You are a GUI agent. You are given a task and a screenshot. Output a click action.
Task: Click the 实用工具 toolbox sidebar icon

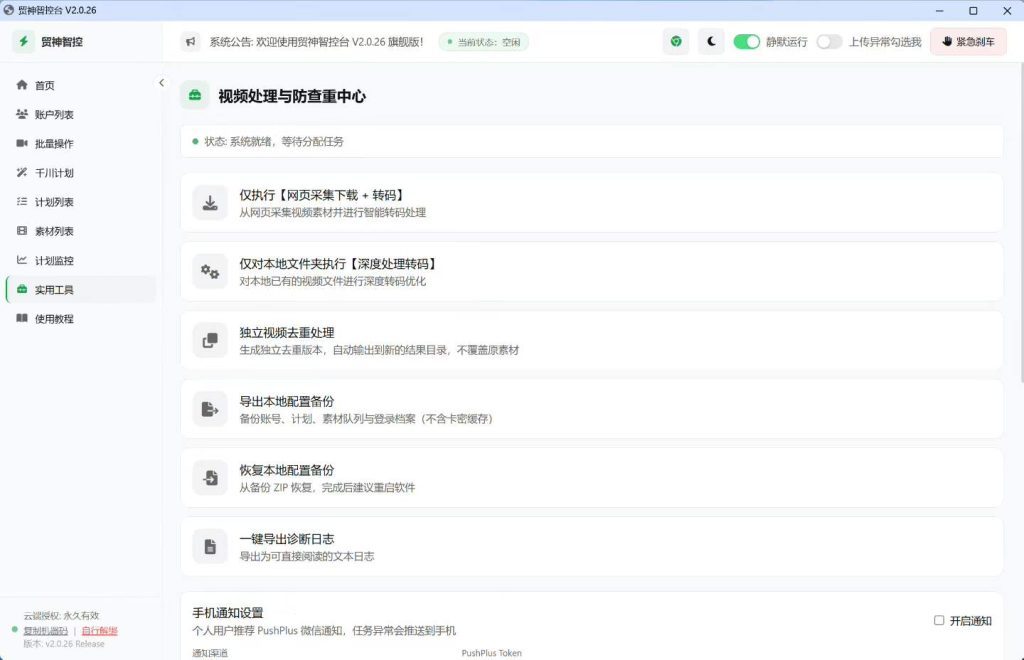22,289
